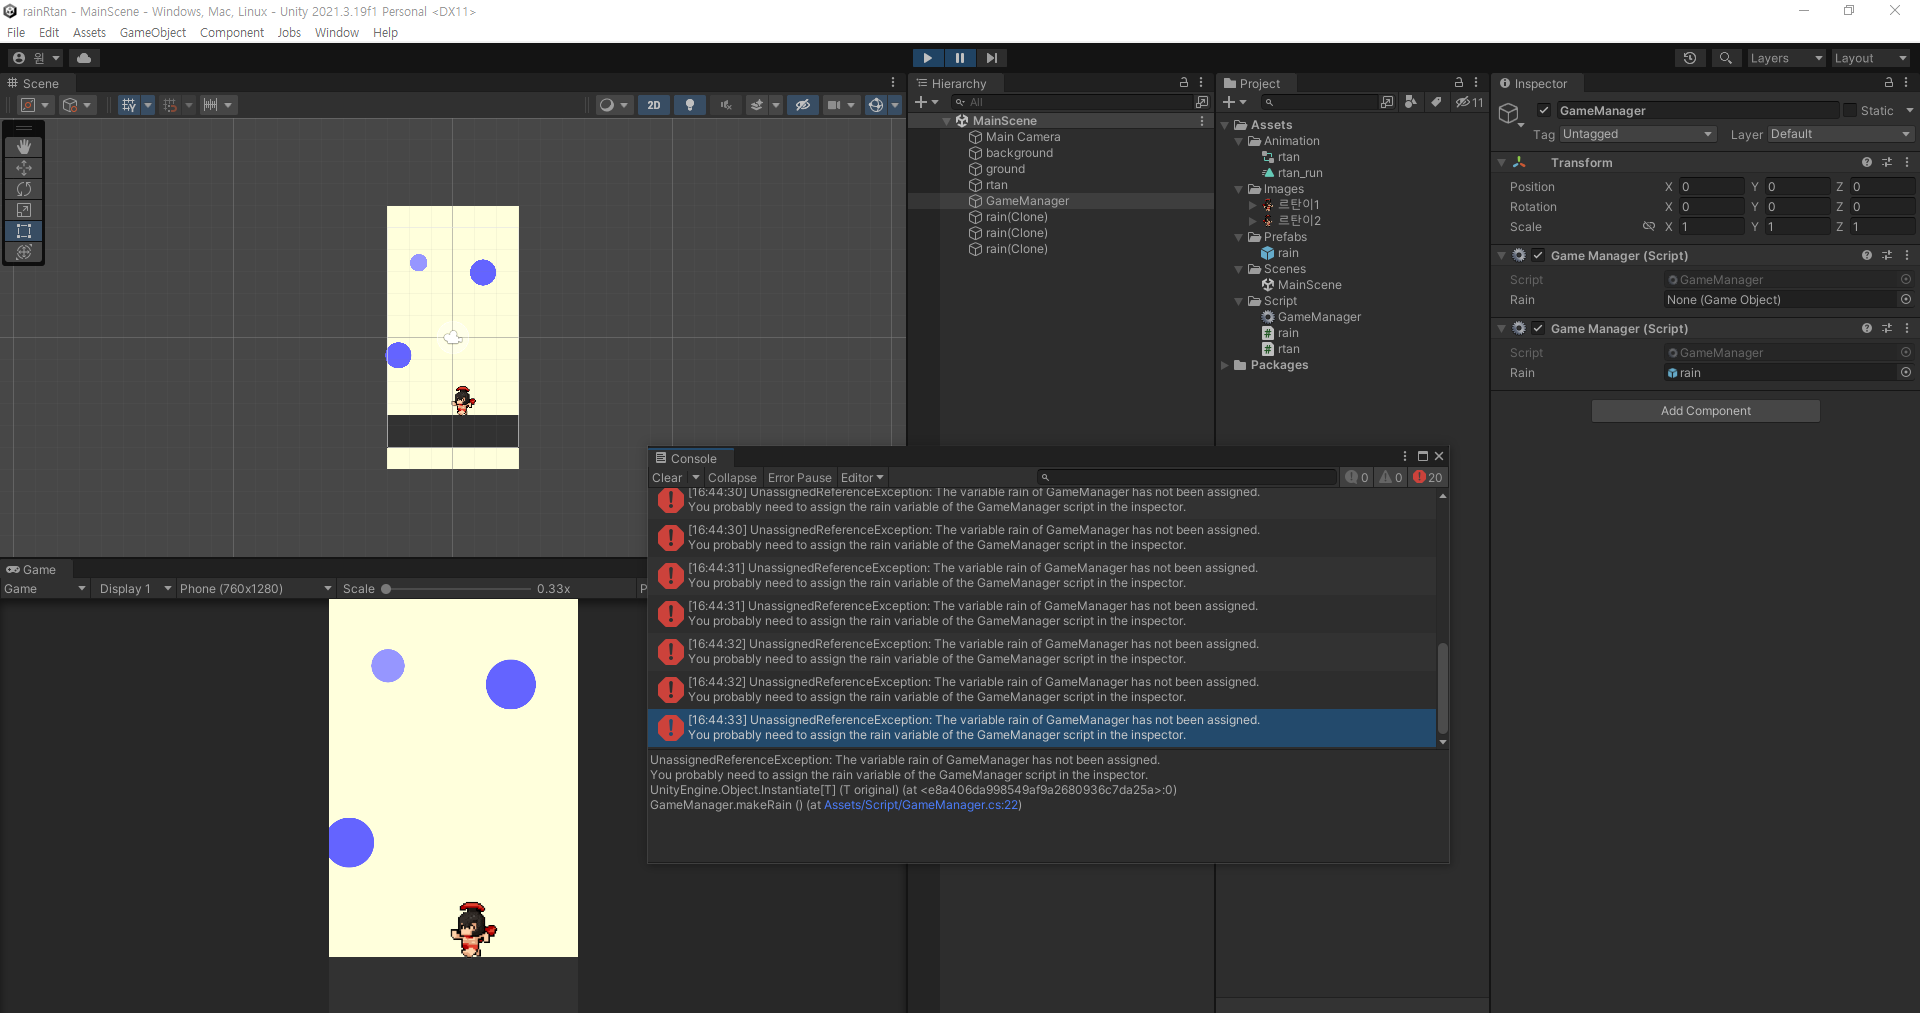Open the Tag dropdown showing Untagged
The width and height of the screenshot is (1920, 1013).
pos(1638,134)
